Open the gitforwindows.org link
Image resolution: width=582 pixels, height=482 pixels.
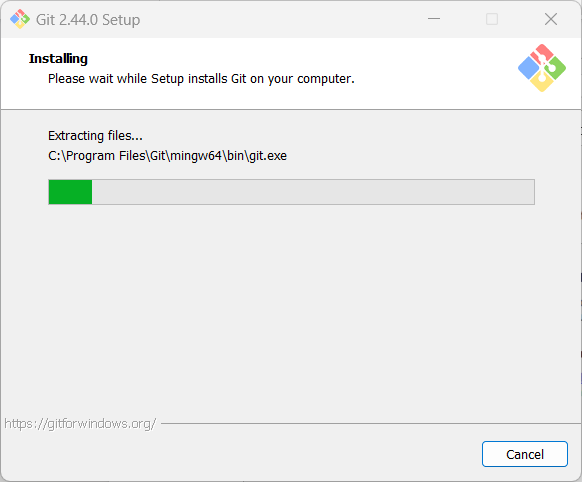click(80, 423)
